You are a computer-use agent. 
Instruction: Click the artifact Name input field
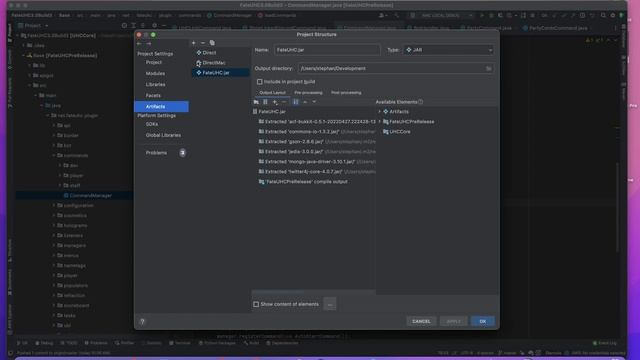tap(327, 50)
